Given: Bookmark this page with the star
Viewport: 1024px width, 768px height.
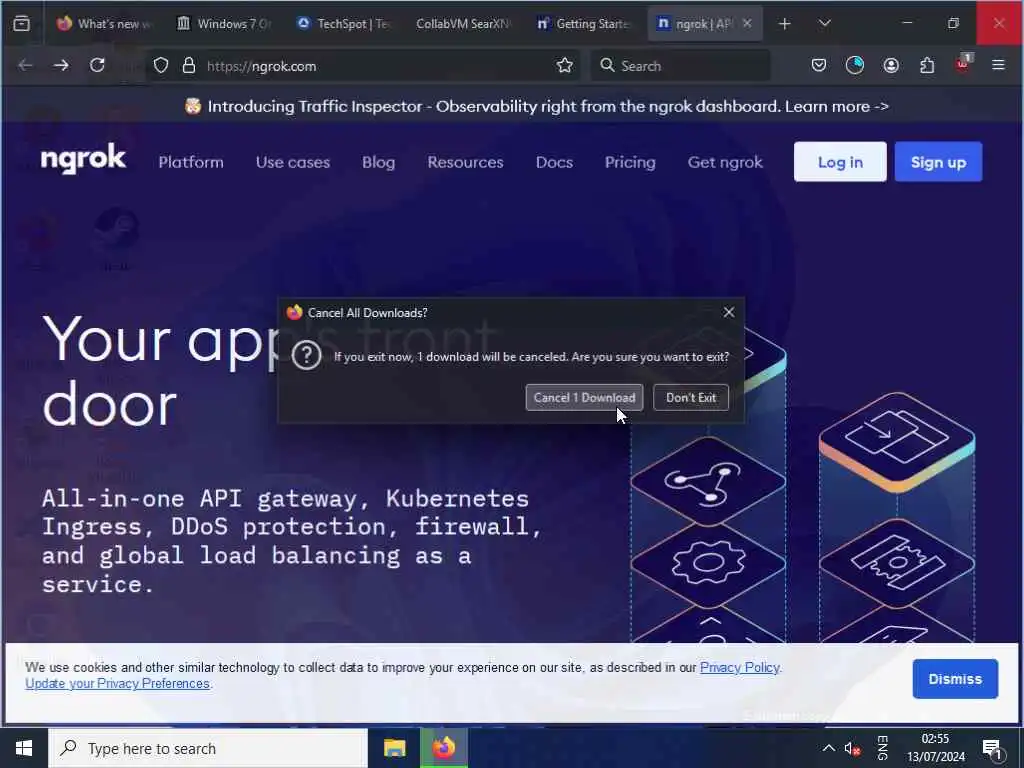Looking at the screenshot, I should (565, 65).
